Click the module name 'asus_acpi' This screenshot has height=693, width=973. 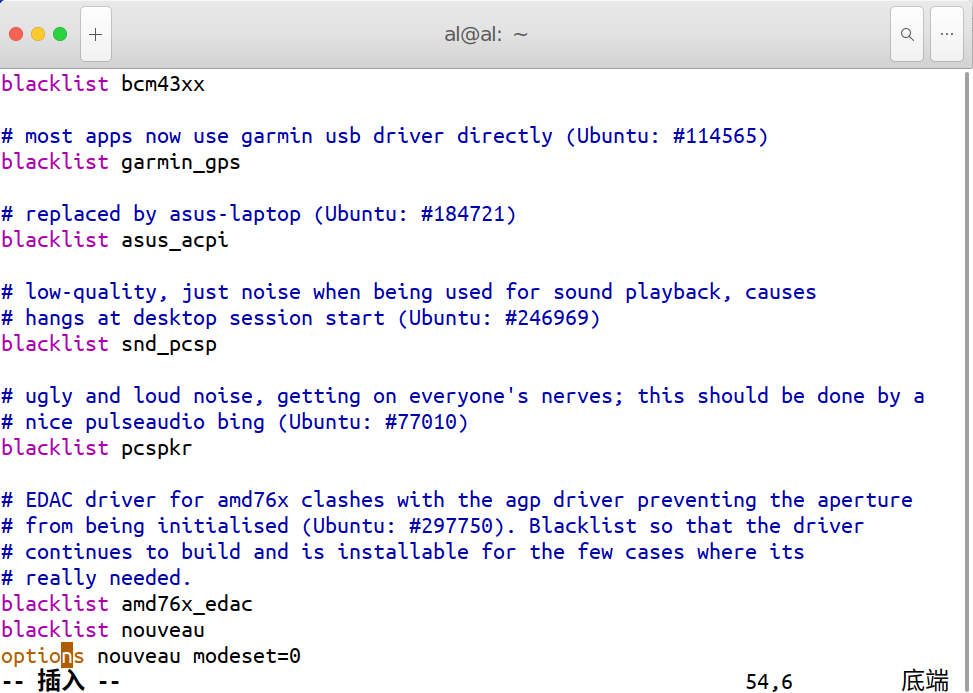pyautogui.click(x=175, y=240)
